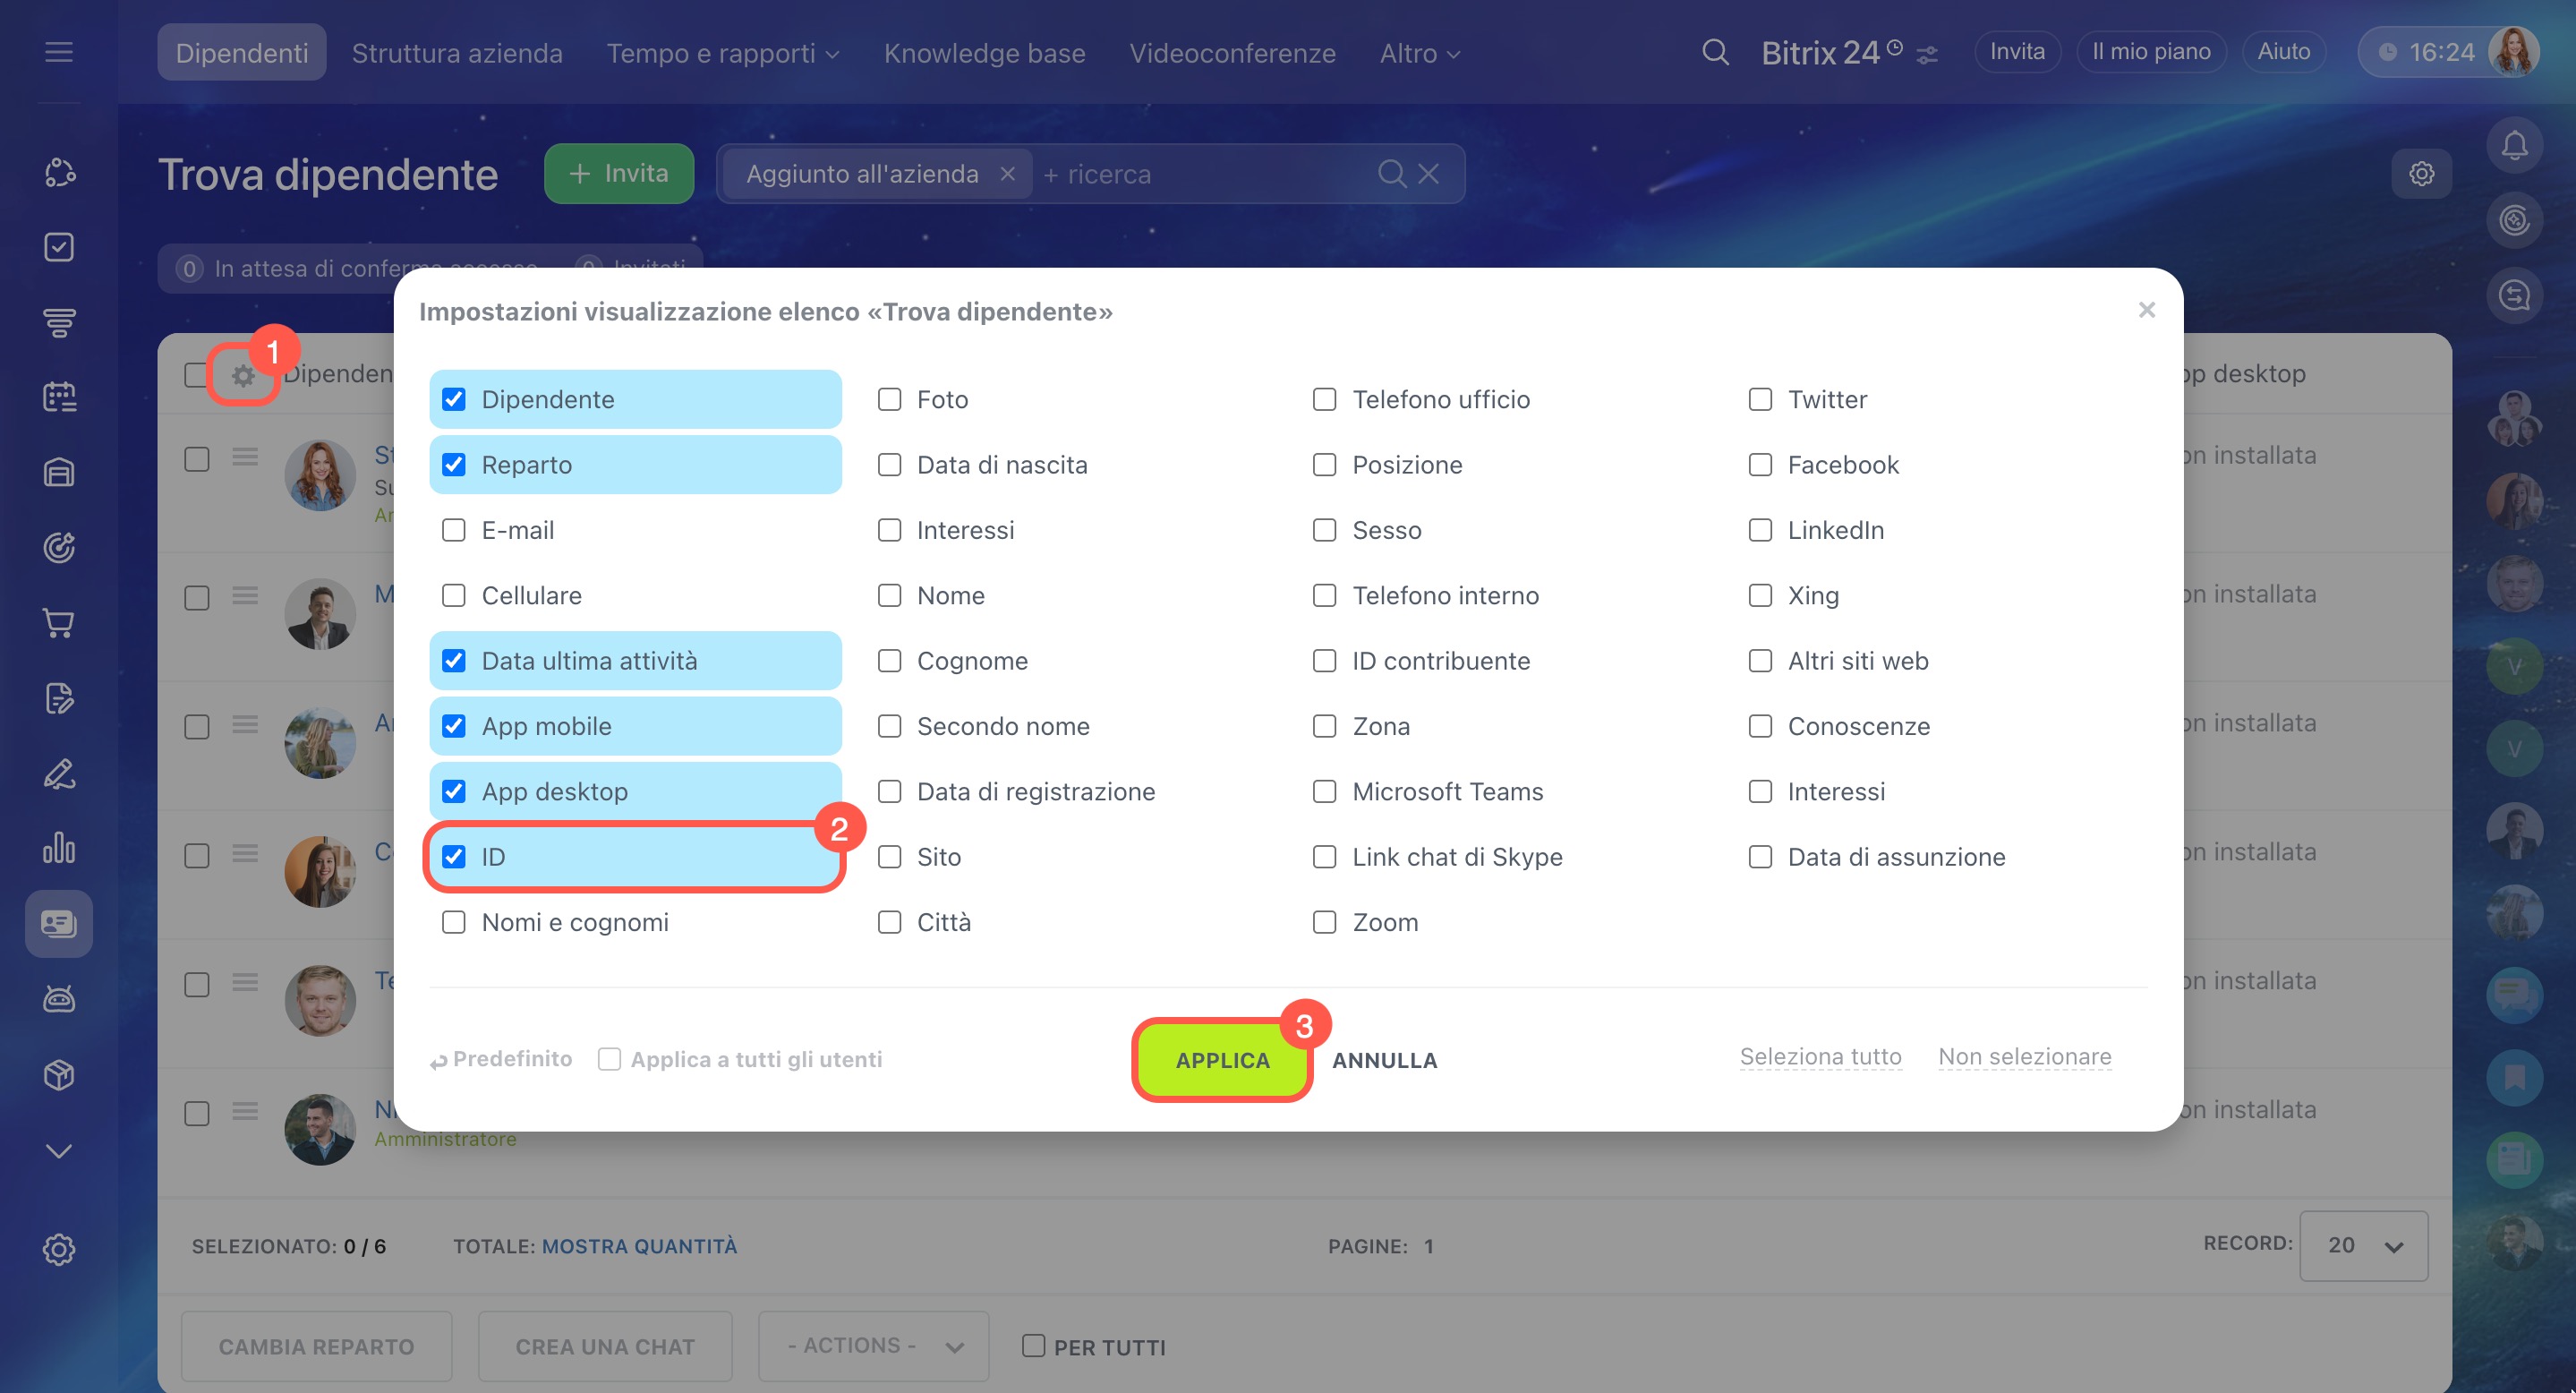Open the shopping cart sidebar icon
This screenshot has height=1393, width=2576.
(59, 623)
